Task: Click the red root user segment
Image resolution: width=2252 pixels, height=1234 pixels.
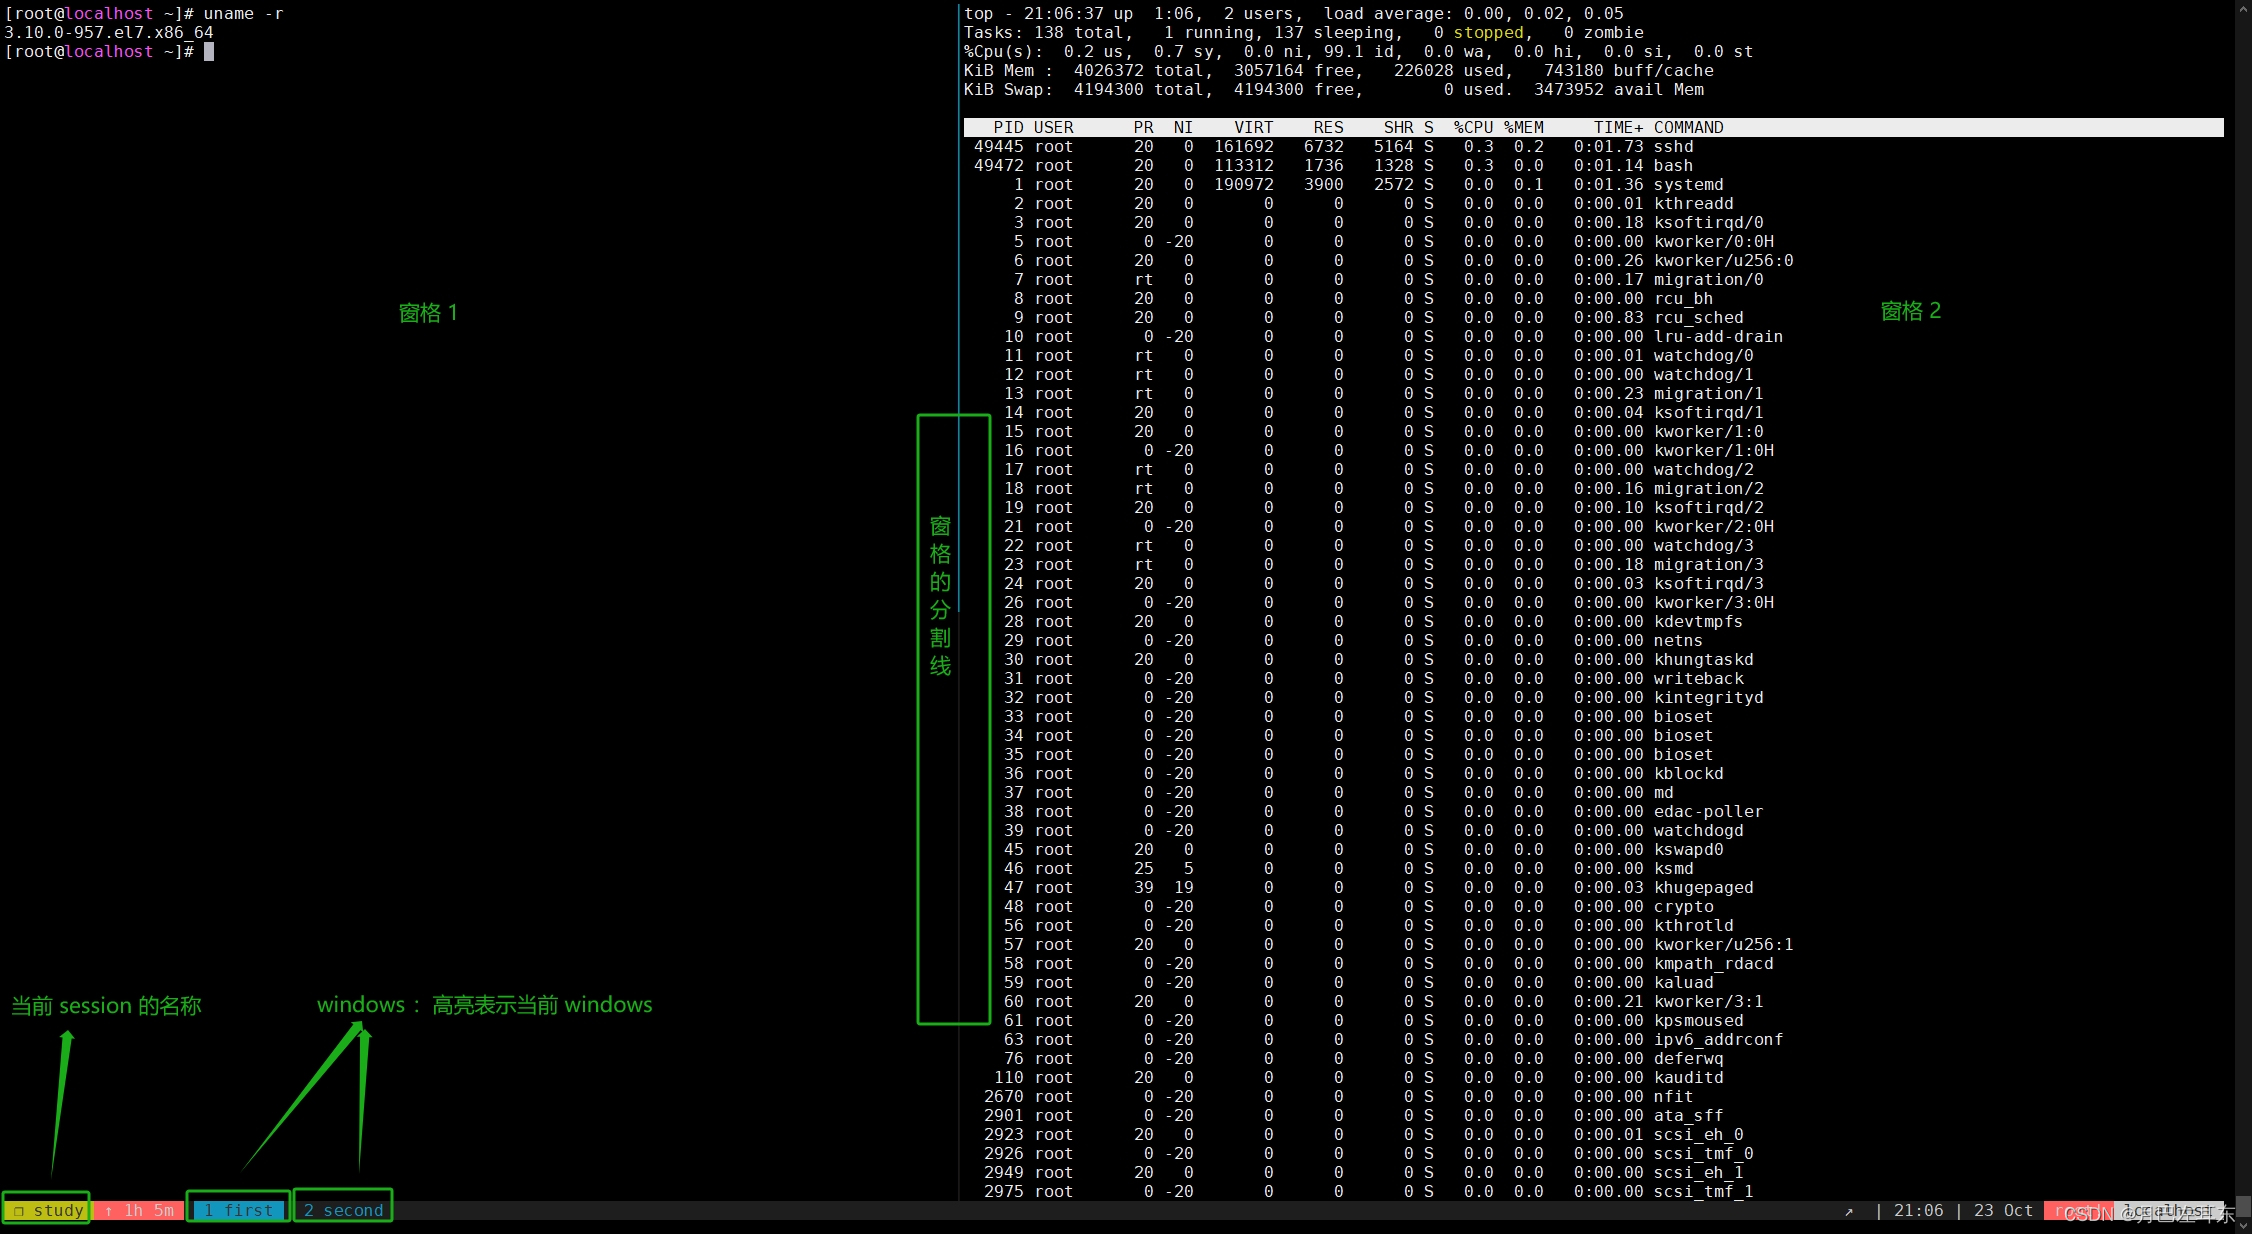Action: [x=2077, y=1211]
